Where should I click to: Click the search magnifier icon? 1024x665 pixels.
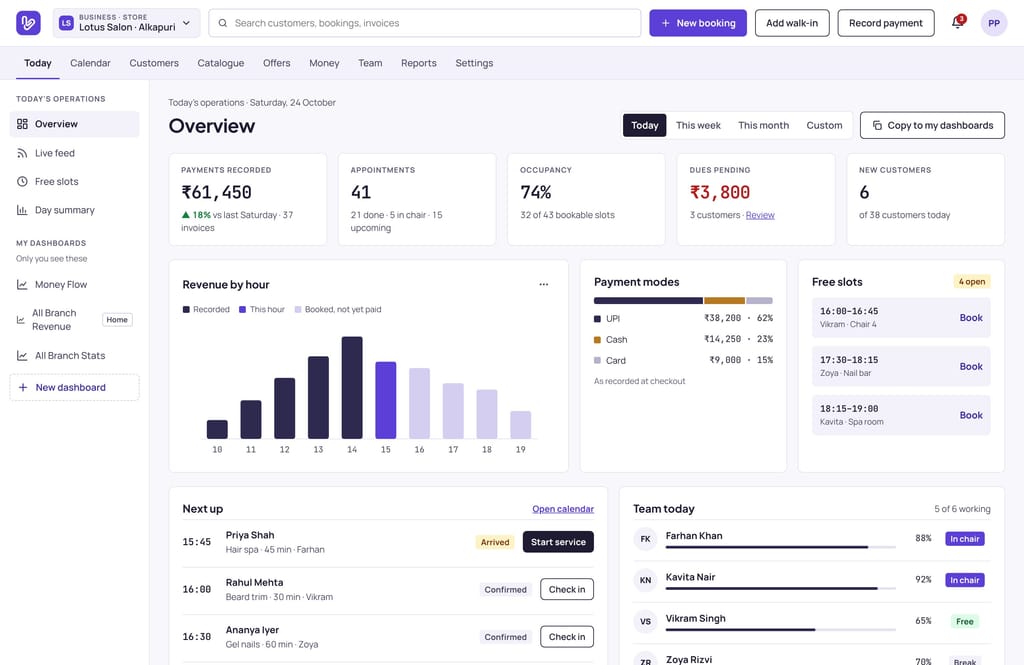click(223, 23)
